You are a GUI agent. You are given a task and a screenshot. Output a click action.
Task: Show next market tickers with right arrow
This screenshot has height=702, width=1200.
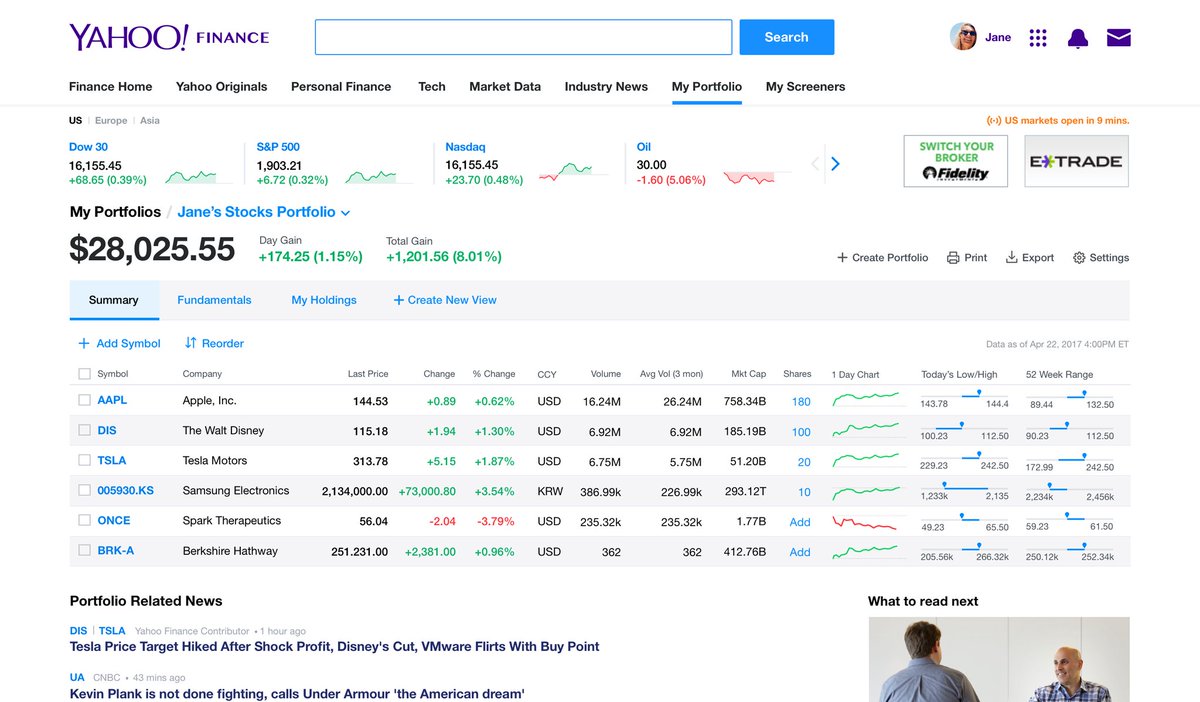[x=836, y=164]
